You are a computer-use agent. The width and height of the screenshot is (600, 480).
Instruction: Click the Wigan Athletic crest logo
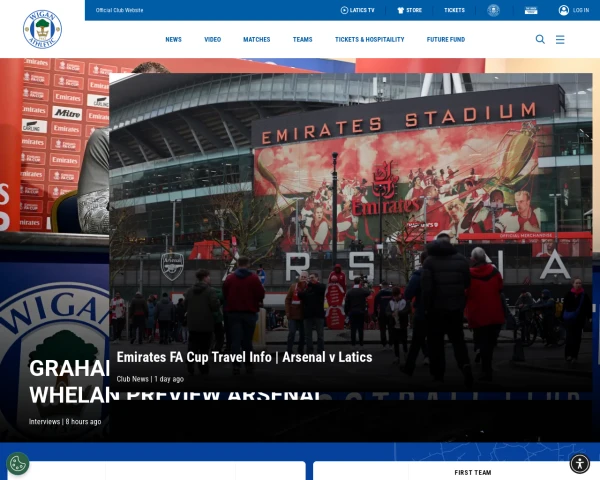(x=42, y=29)
